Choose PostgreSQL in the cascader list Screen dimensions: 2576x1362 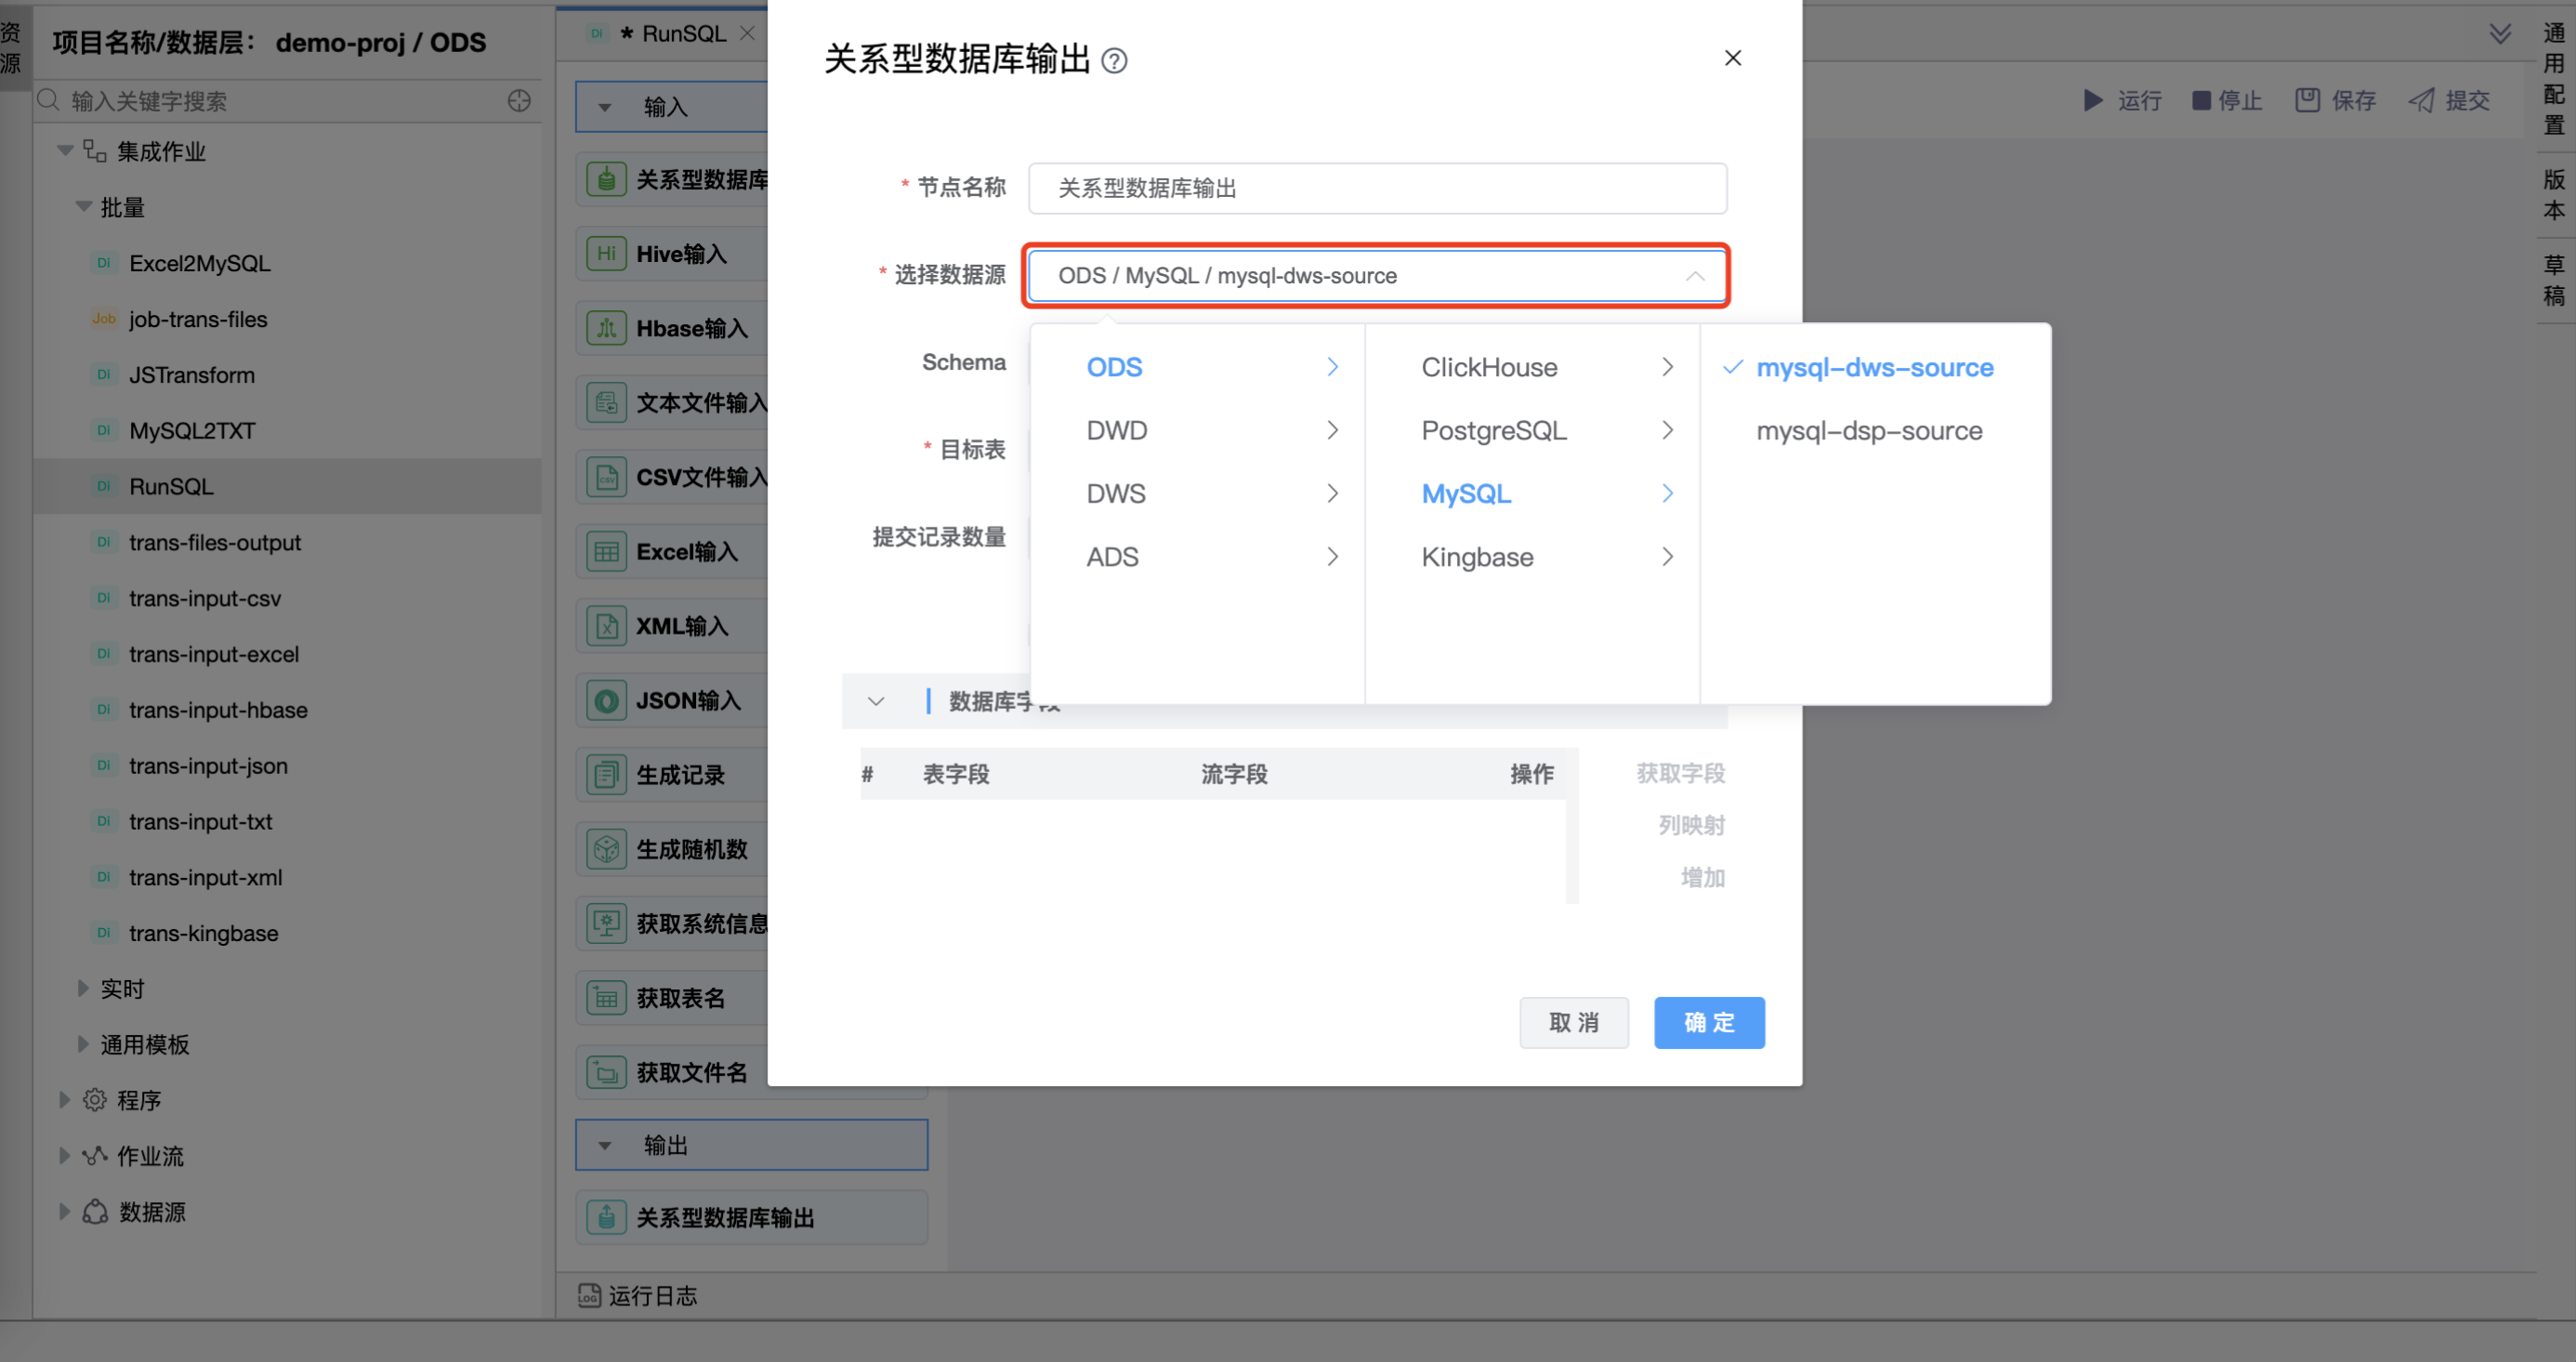pyautogui.click(x=1493, y=431)
